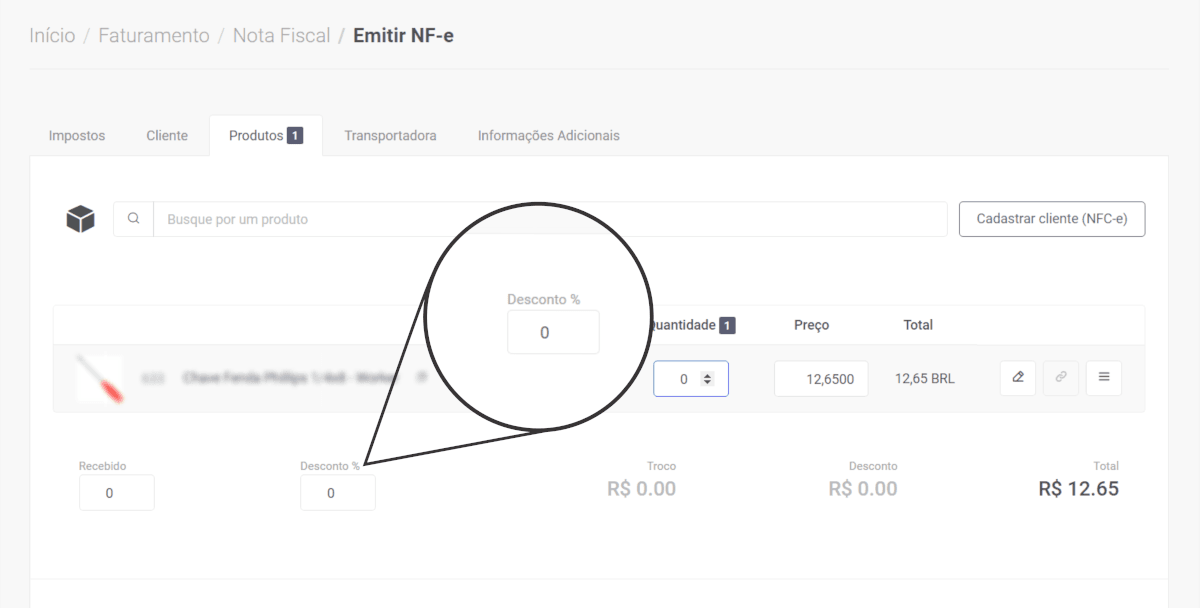The width and height of the screenshot is (1200, 608).
Task: Click the quantity stepper arrows
Action: click(708, 379)
